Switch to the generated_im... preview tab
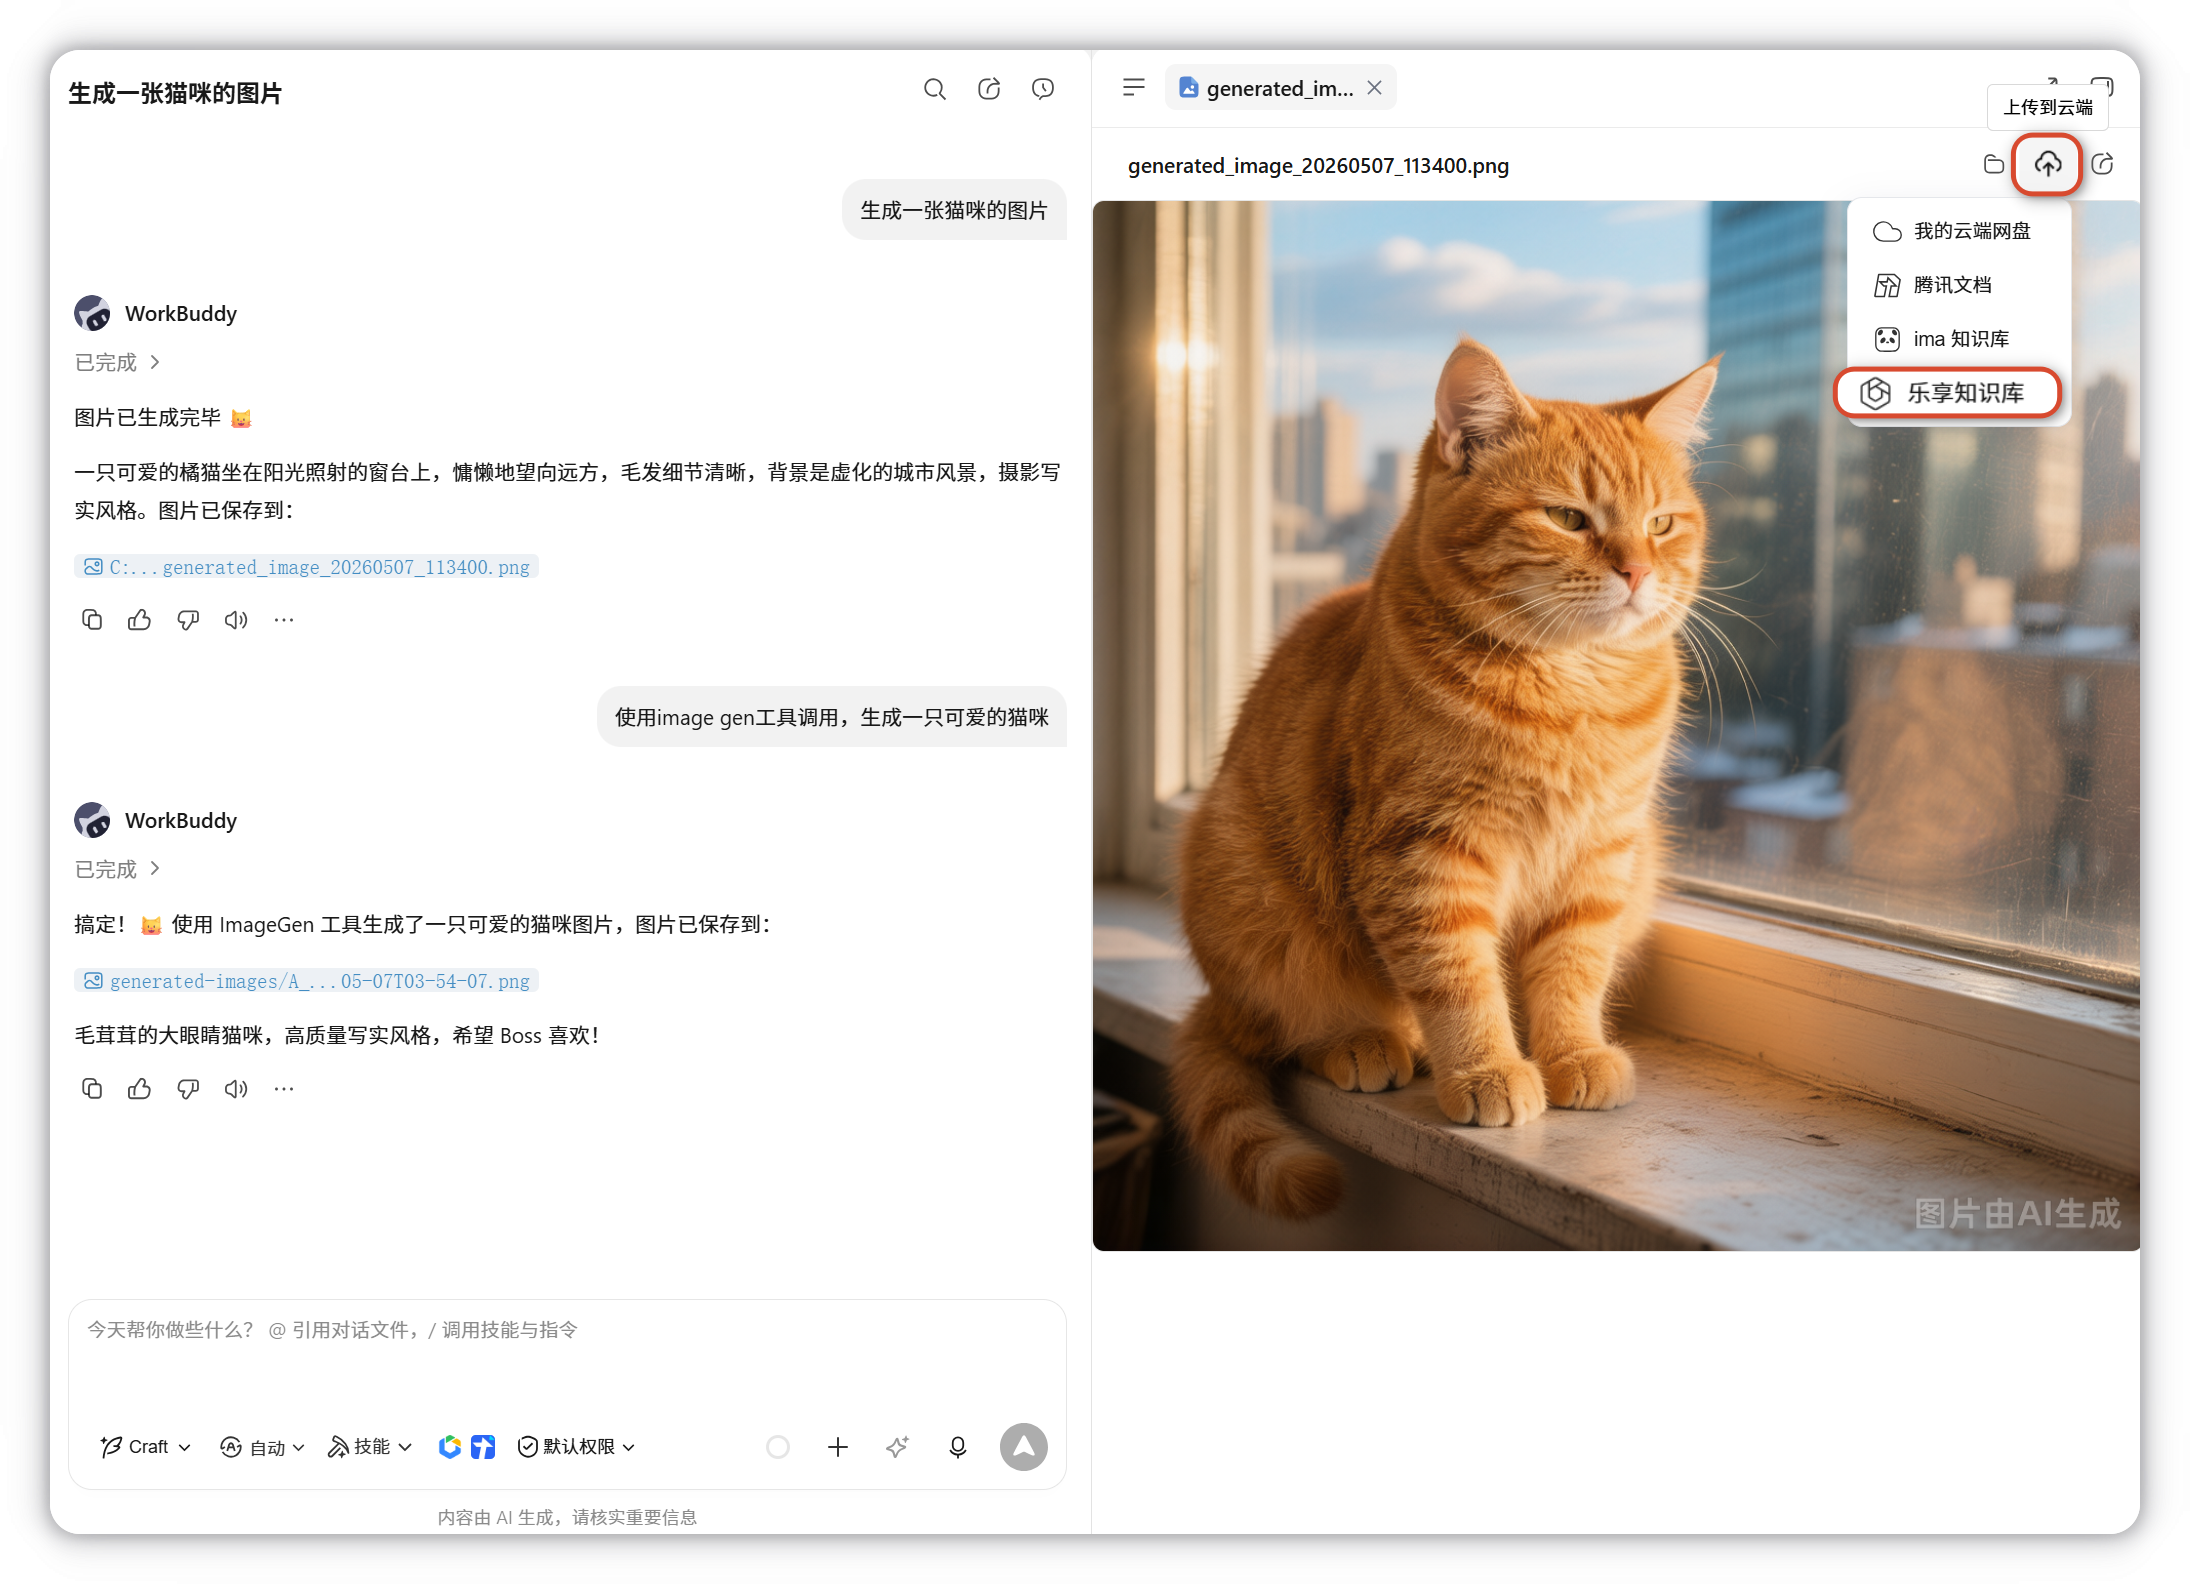Screen dimensions: 2190x1584 point(1280,88)
